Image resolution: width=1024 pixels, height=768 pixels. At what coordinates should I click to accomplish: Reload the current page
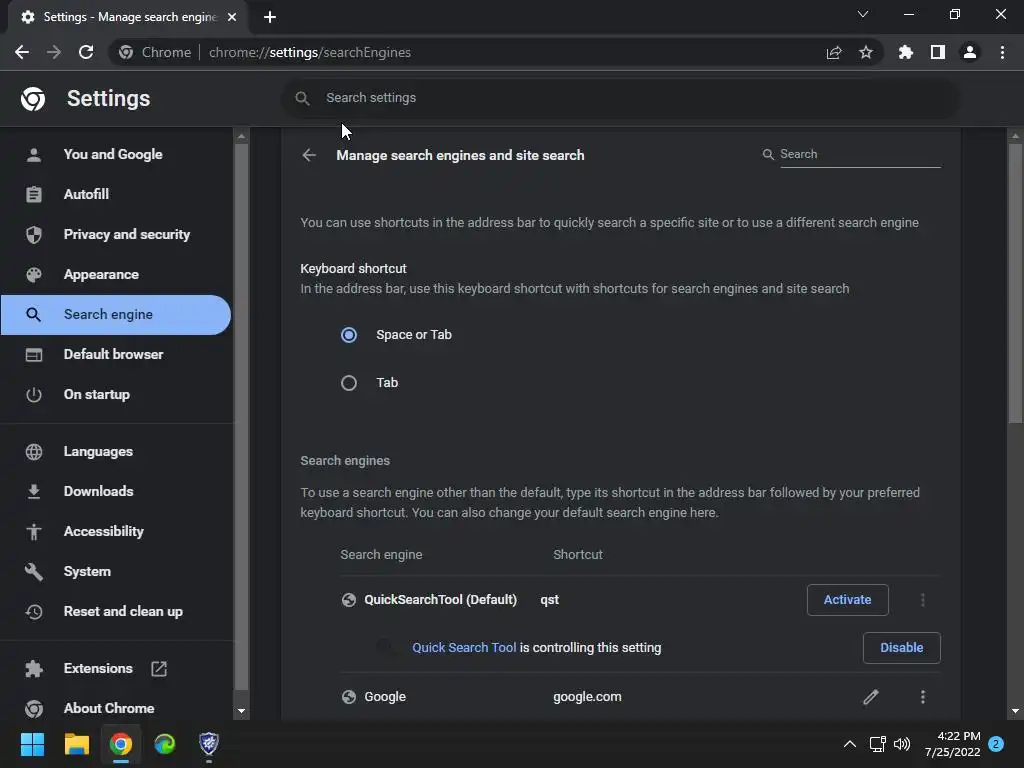pyautogui.click(x=86, y=52)
